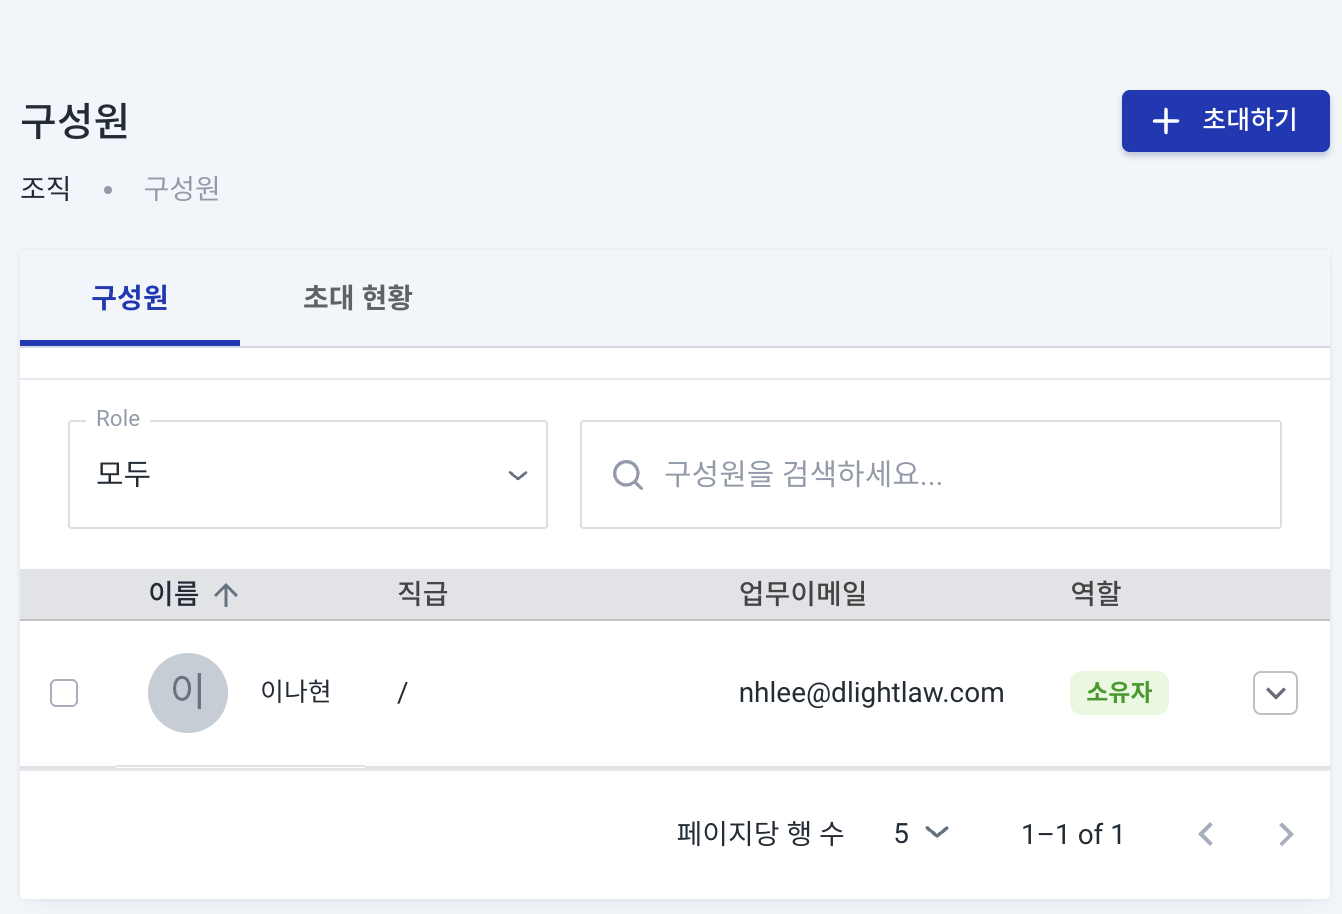This screenshot has width=1342, height=914.
Task: Click the plus icon on 초대하기 button
Action: pyautogui.click(x=1166, y=121)
